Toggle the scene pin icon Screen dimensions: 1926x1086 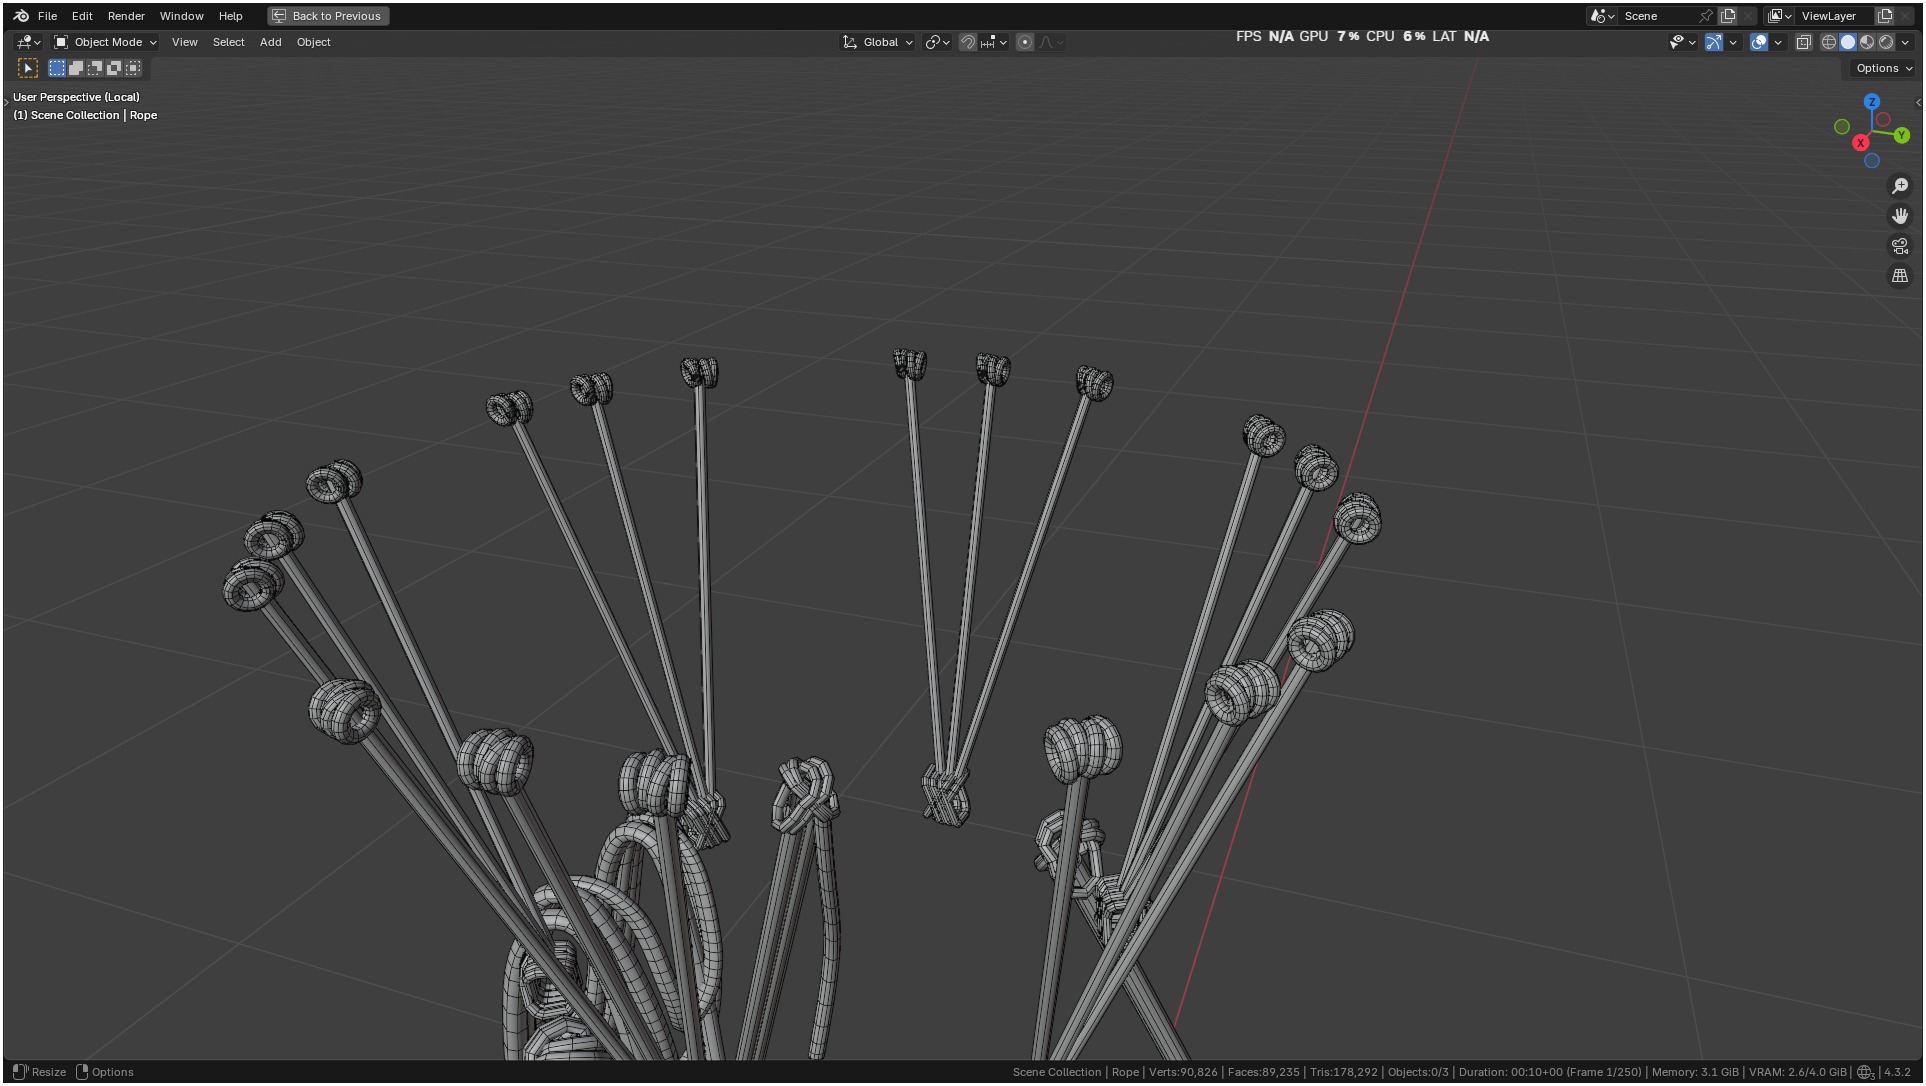[x=1706, y=16]
